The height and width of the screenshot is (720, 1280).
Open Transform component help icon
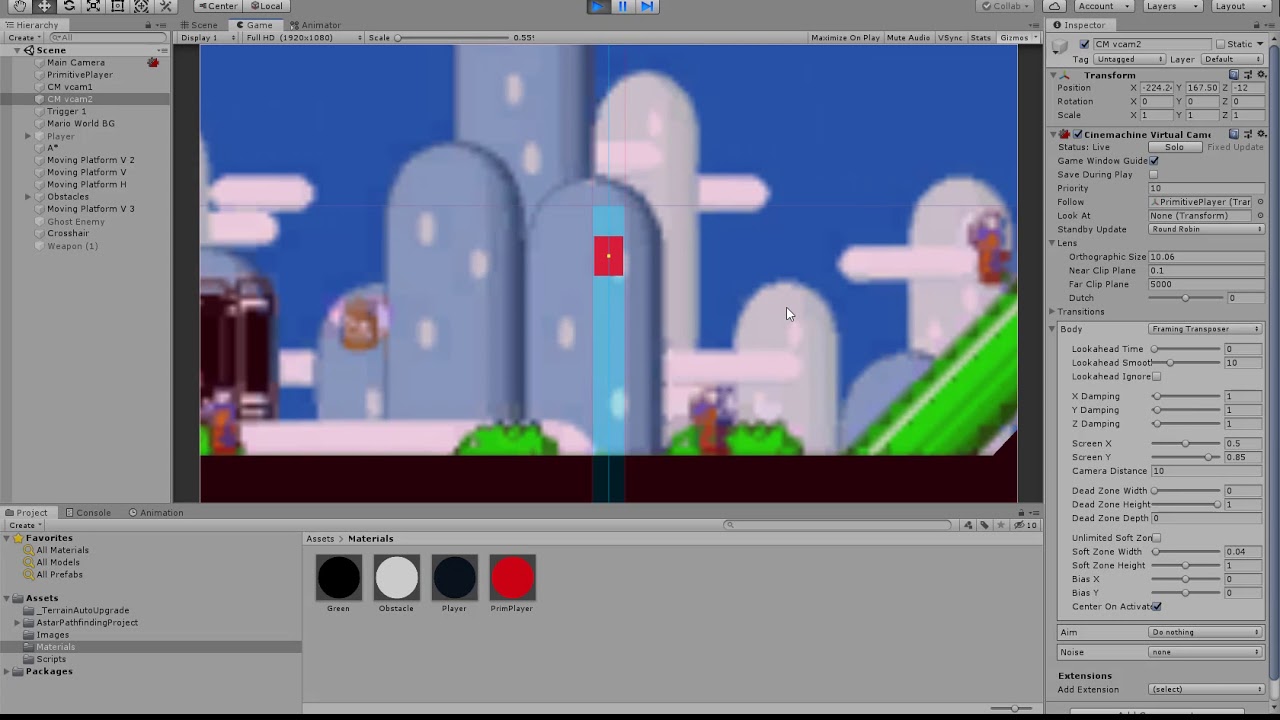pos(1234,75)
